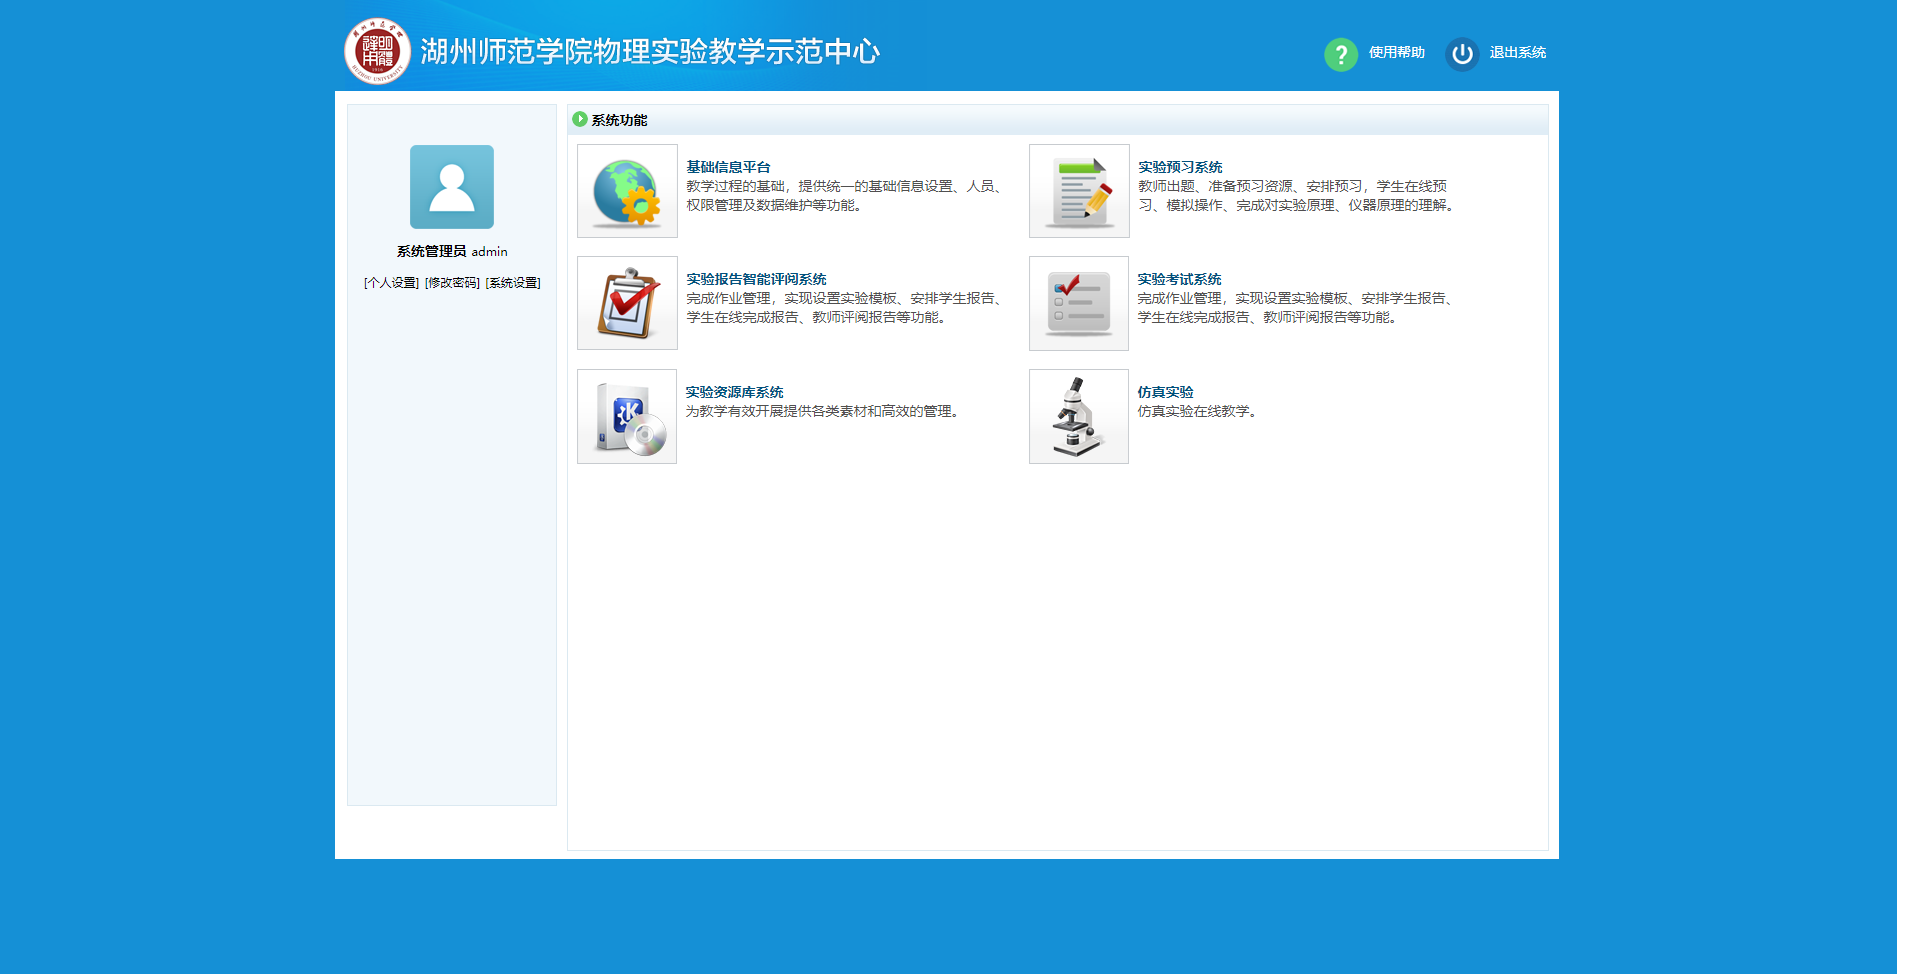Open the 实验预习系统 notepad pencil icon
Screen dimensions: 1920x975
pos(1079,191)
